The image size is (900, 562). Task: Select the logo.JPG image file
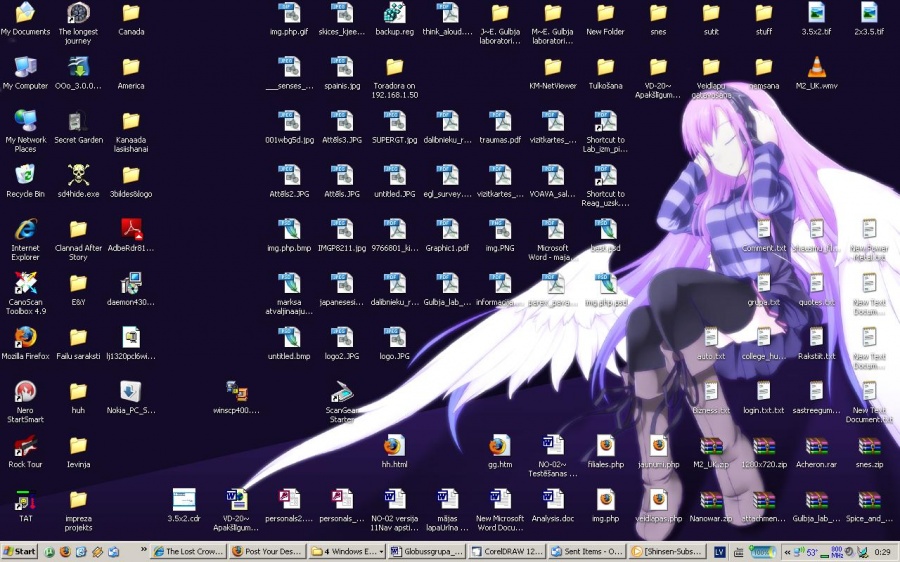(394, 343)
